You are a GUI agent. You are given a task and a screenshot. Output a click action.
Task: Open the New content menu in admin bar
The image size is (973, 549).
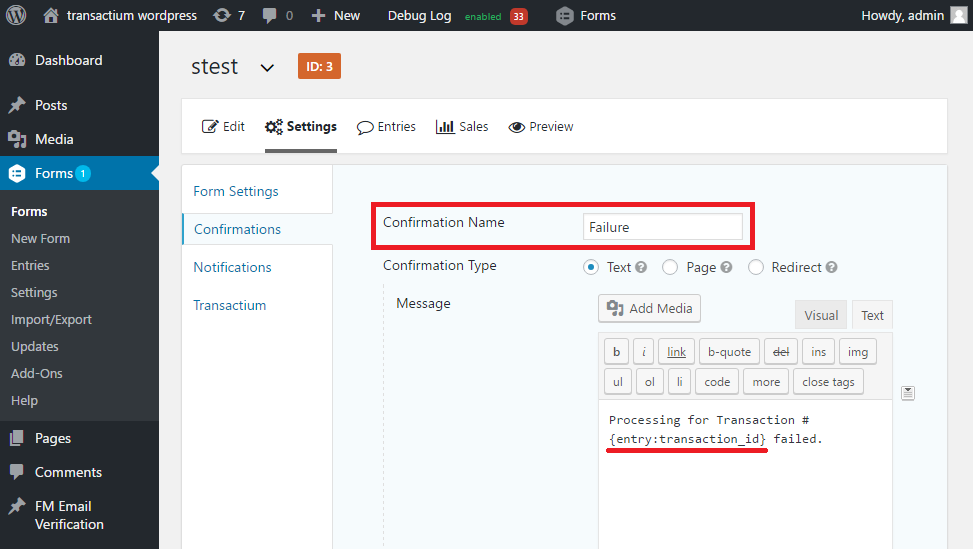coord(335,16)
